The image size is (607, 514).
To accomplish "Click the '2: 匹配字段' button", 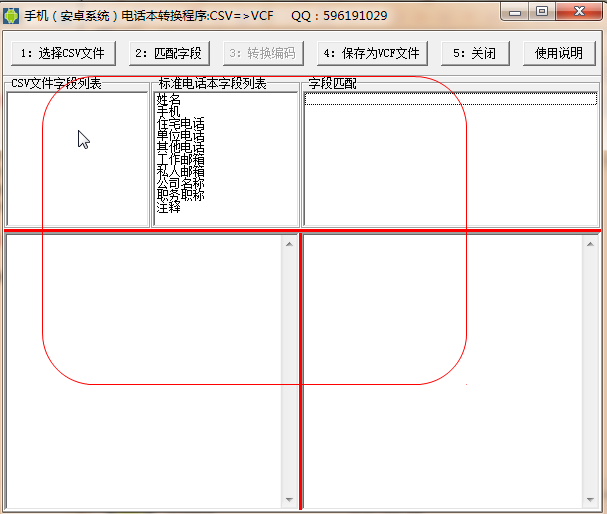I will [169, 53].
